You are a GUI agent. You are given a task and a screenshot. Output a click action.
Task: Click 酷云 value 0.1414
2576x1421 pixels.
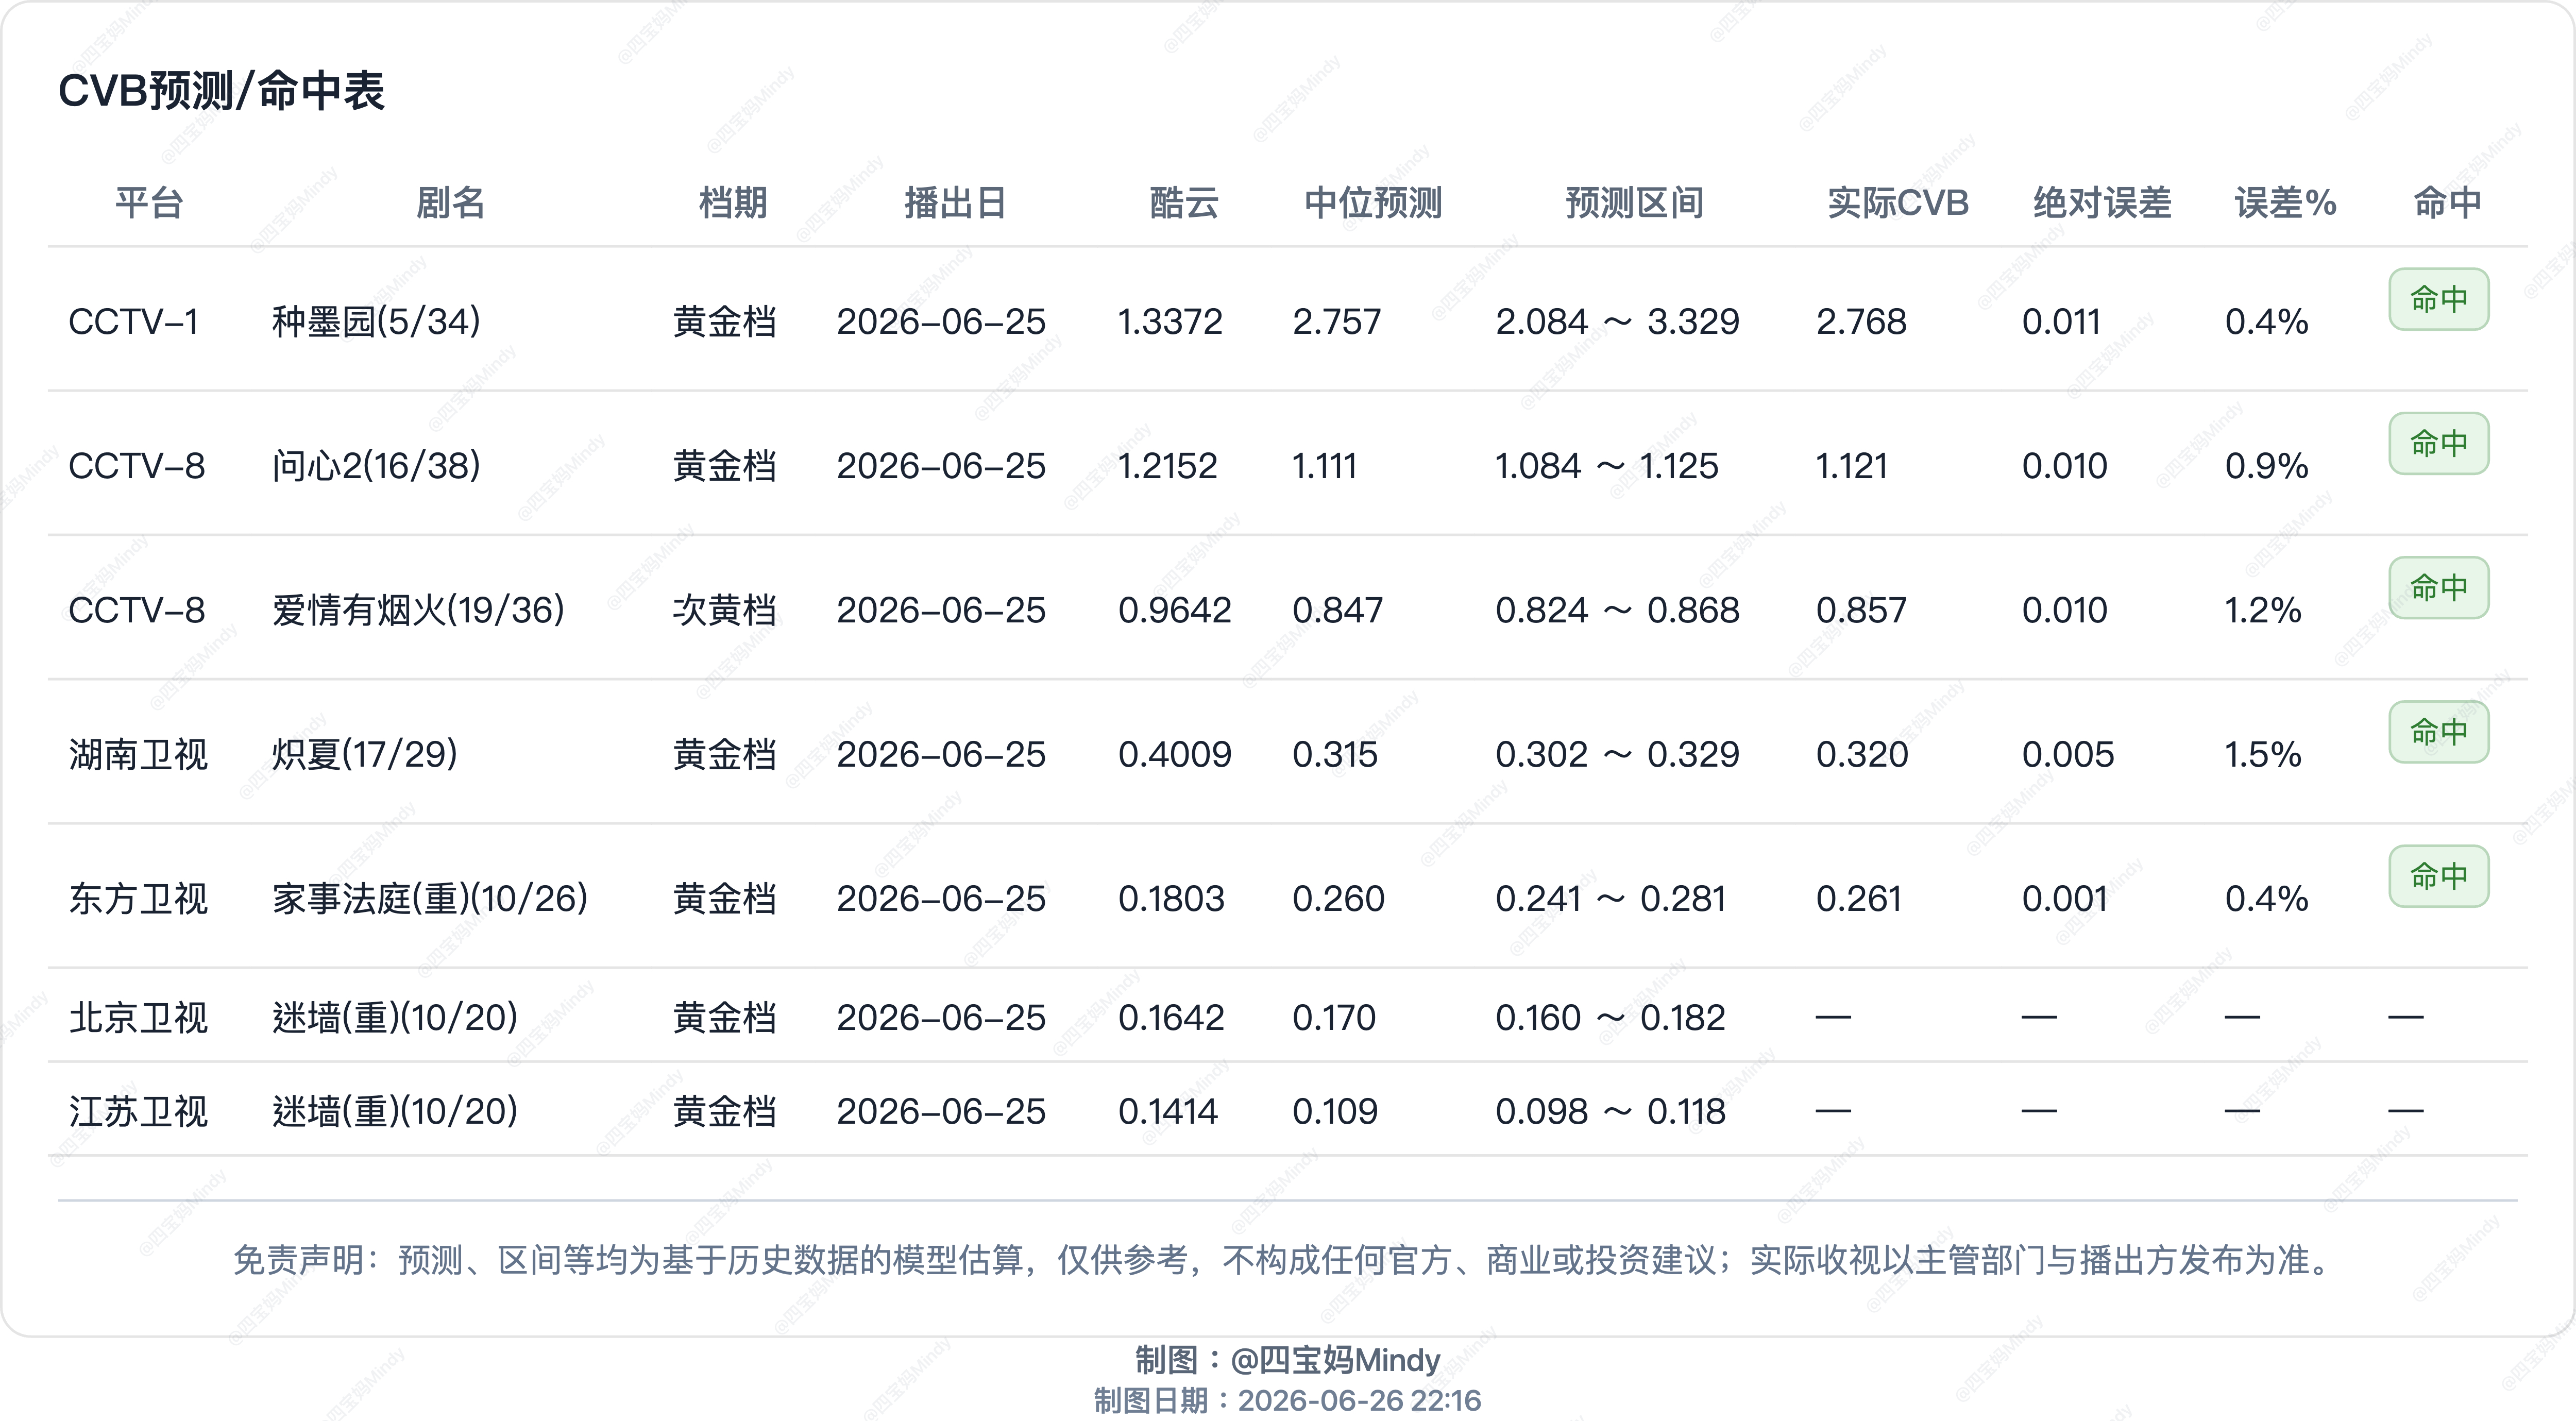[1168, 1111]
